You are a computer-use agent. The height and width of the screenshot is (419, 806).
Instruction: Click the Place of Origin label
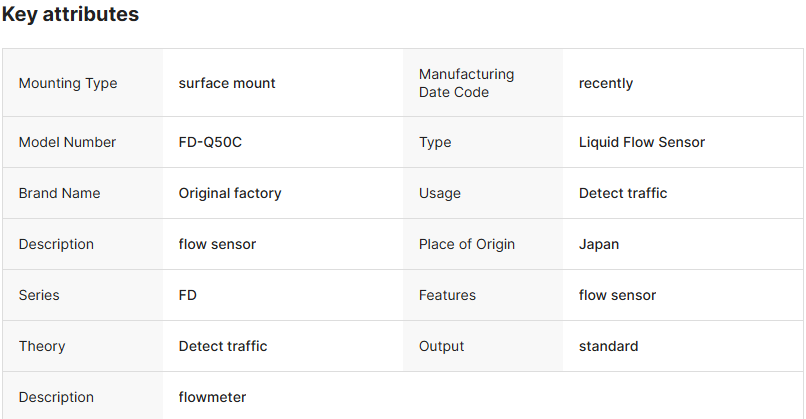point(467,244)
